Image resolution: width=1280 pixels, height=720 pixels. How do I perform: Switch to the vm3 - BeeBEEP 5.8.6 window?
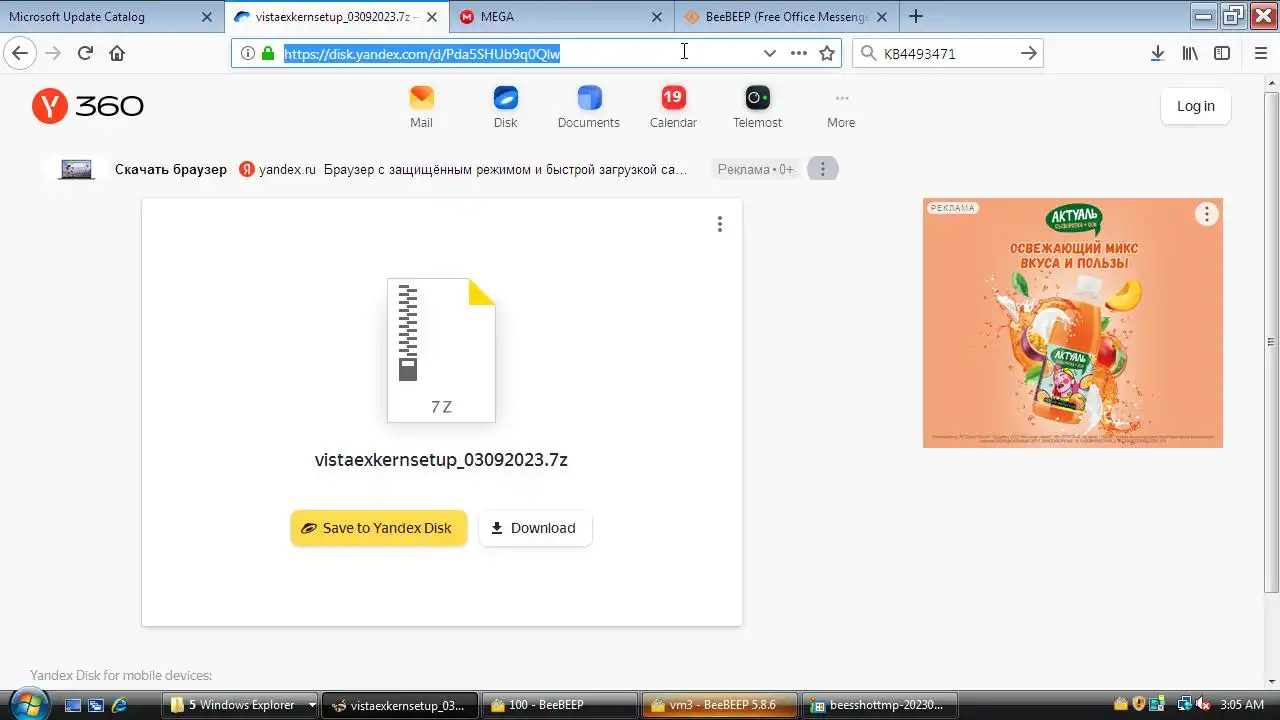pyautogui.click(x=719, y=705)
